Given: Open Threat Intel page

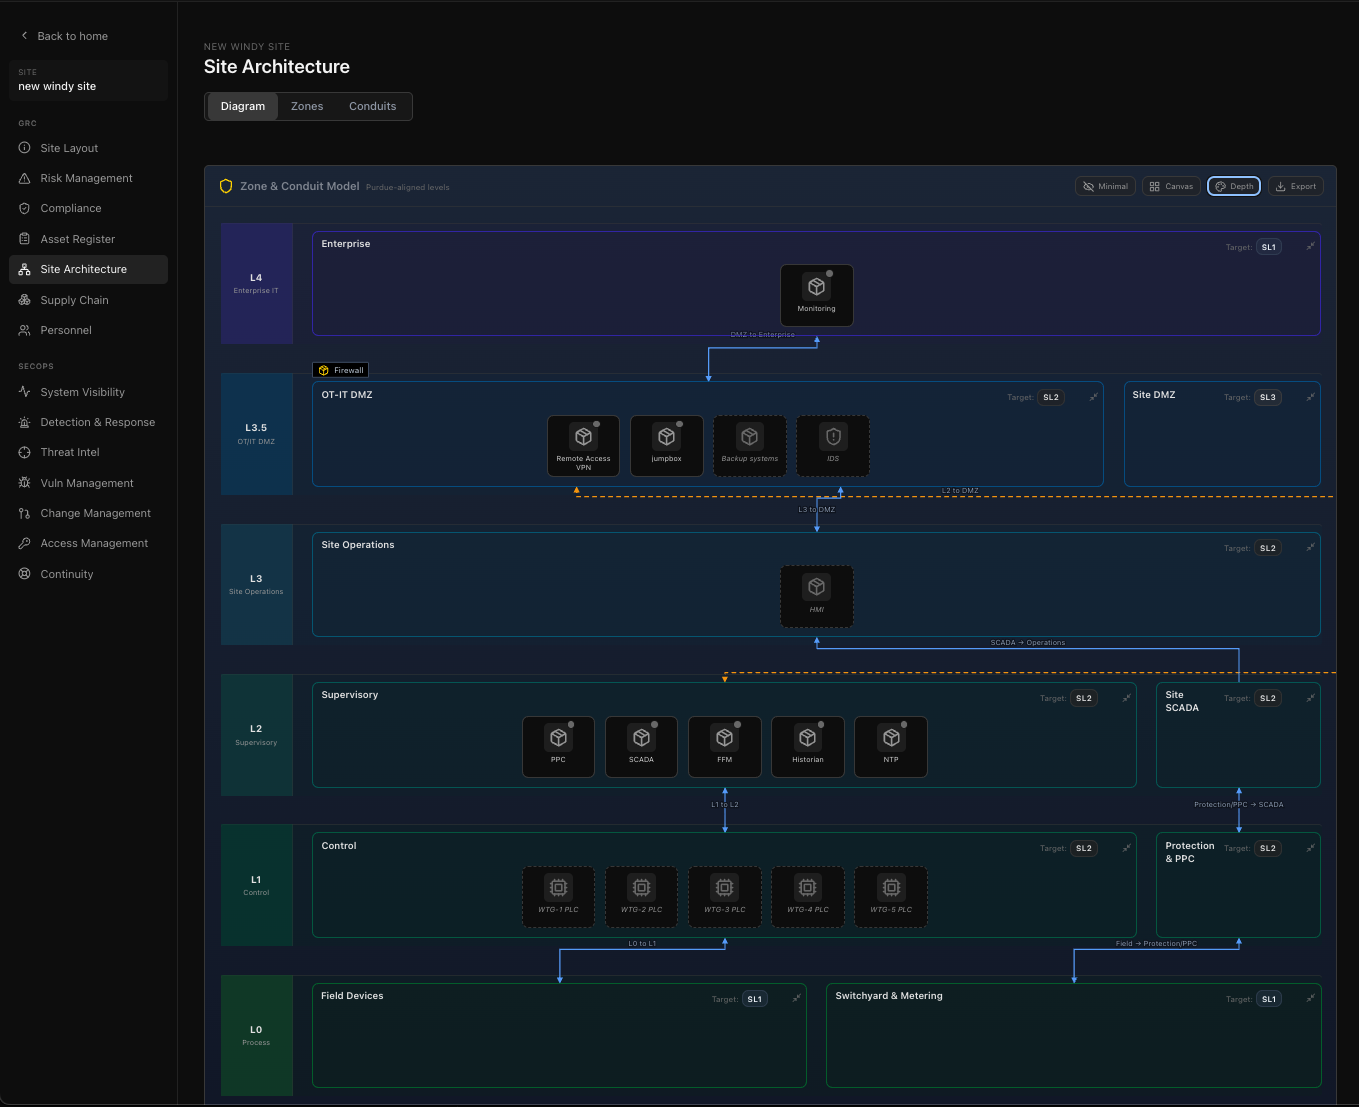Looking at the screenshot, I should (x=88, y=452).
